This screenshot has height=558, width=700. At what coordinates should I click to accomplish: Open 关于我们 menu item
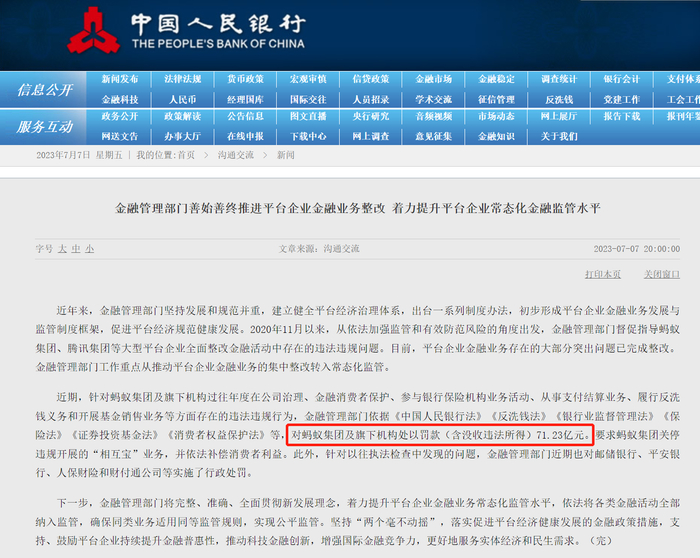559,136
